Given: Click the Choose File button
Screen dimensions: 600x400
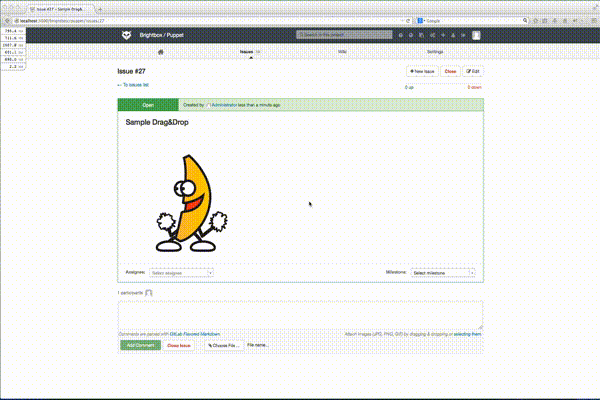Looking at the screenshot, I should (223, 345).
